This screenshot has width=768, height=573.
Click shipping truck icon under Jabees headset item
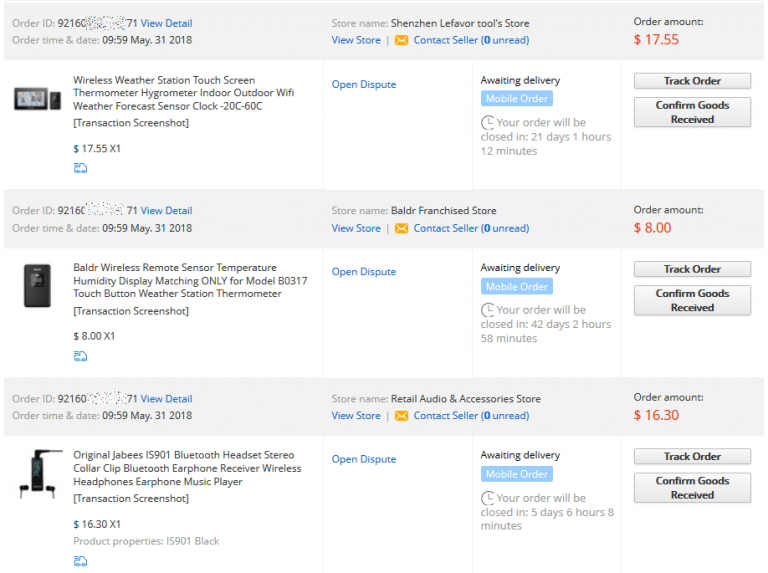tap(80, 561)
